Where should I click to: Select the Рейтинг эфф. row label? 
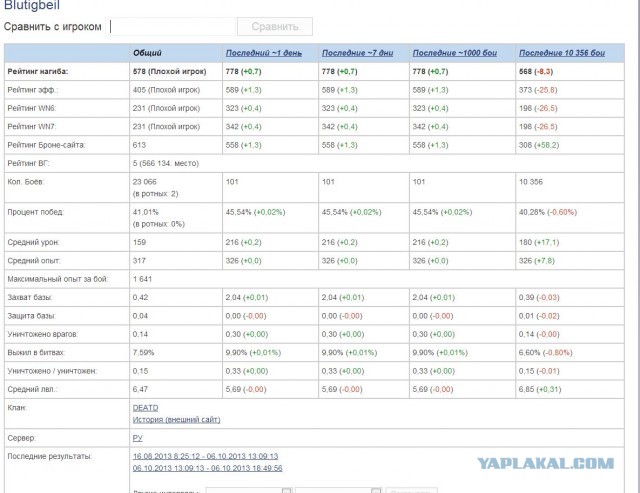(33, 90)
